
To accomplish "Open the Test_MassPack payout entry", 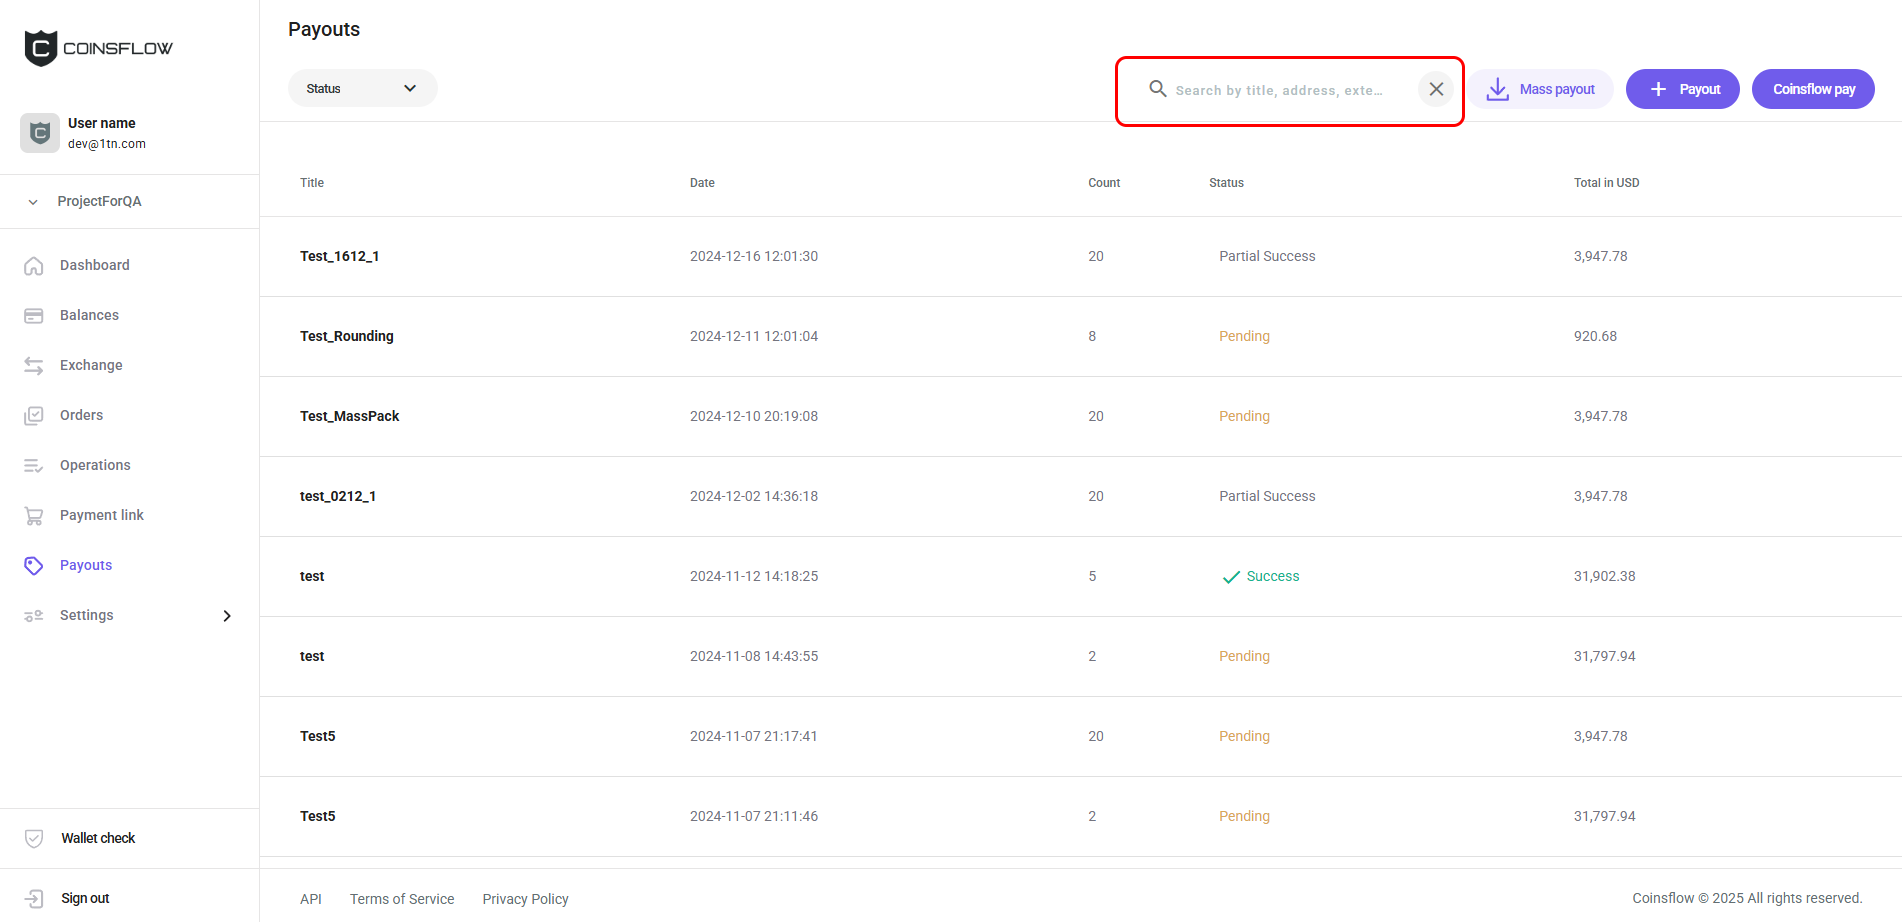I will click(x=349, y=416).
